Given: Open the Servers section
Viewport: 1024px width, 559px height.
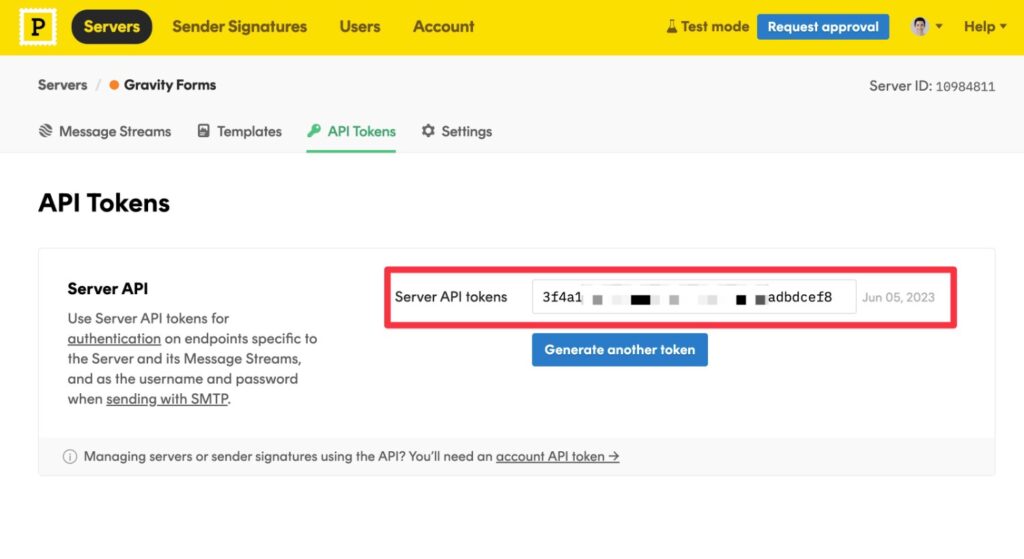Looking at the screenshot, I should tap(111, 27).
